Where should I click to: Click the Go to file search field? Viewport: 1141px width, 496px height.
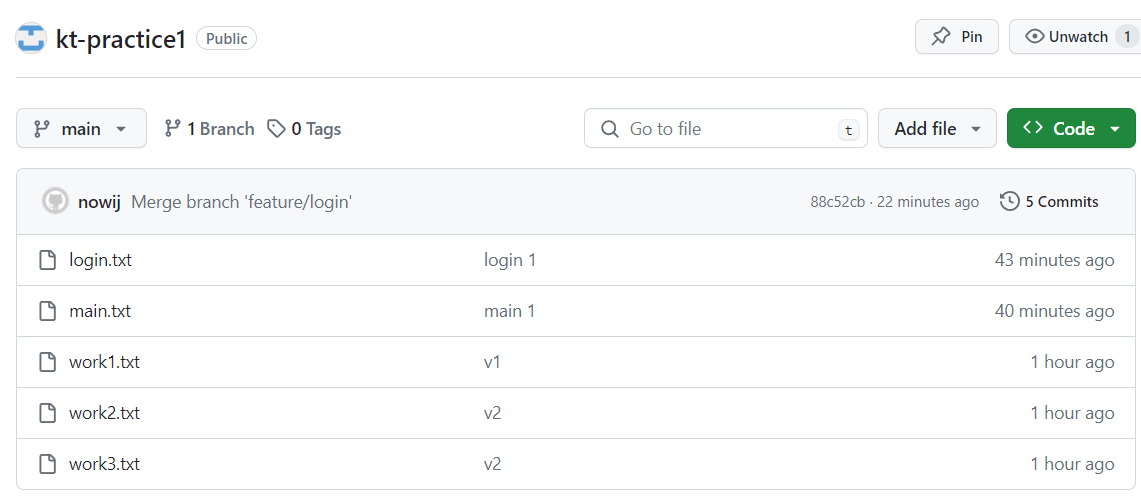coord(725,128)
